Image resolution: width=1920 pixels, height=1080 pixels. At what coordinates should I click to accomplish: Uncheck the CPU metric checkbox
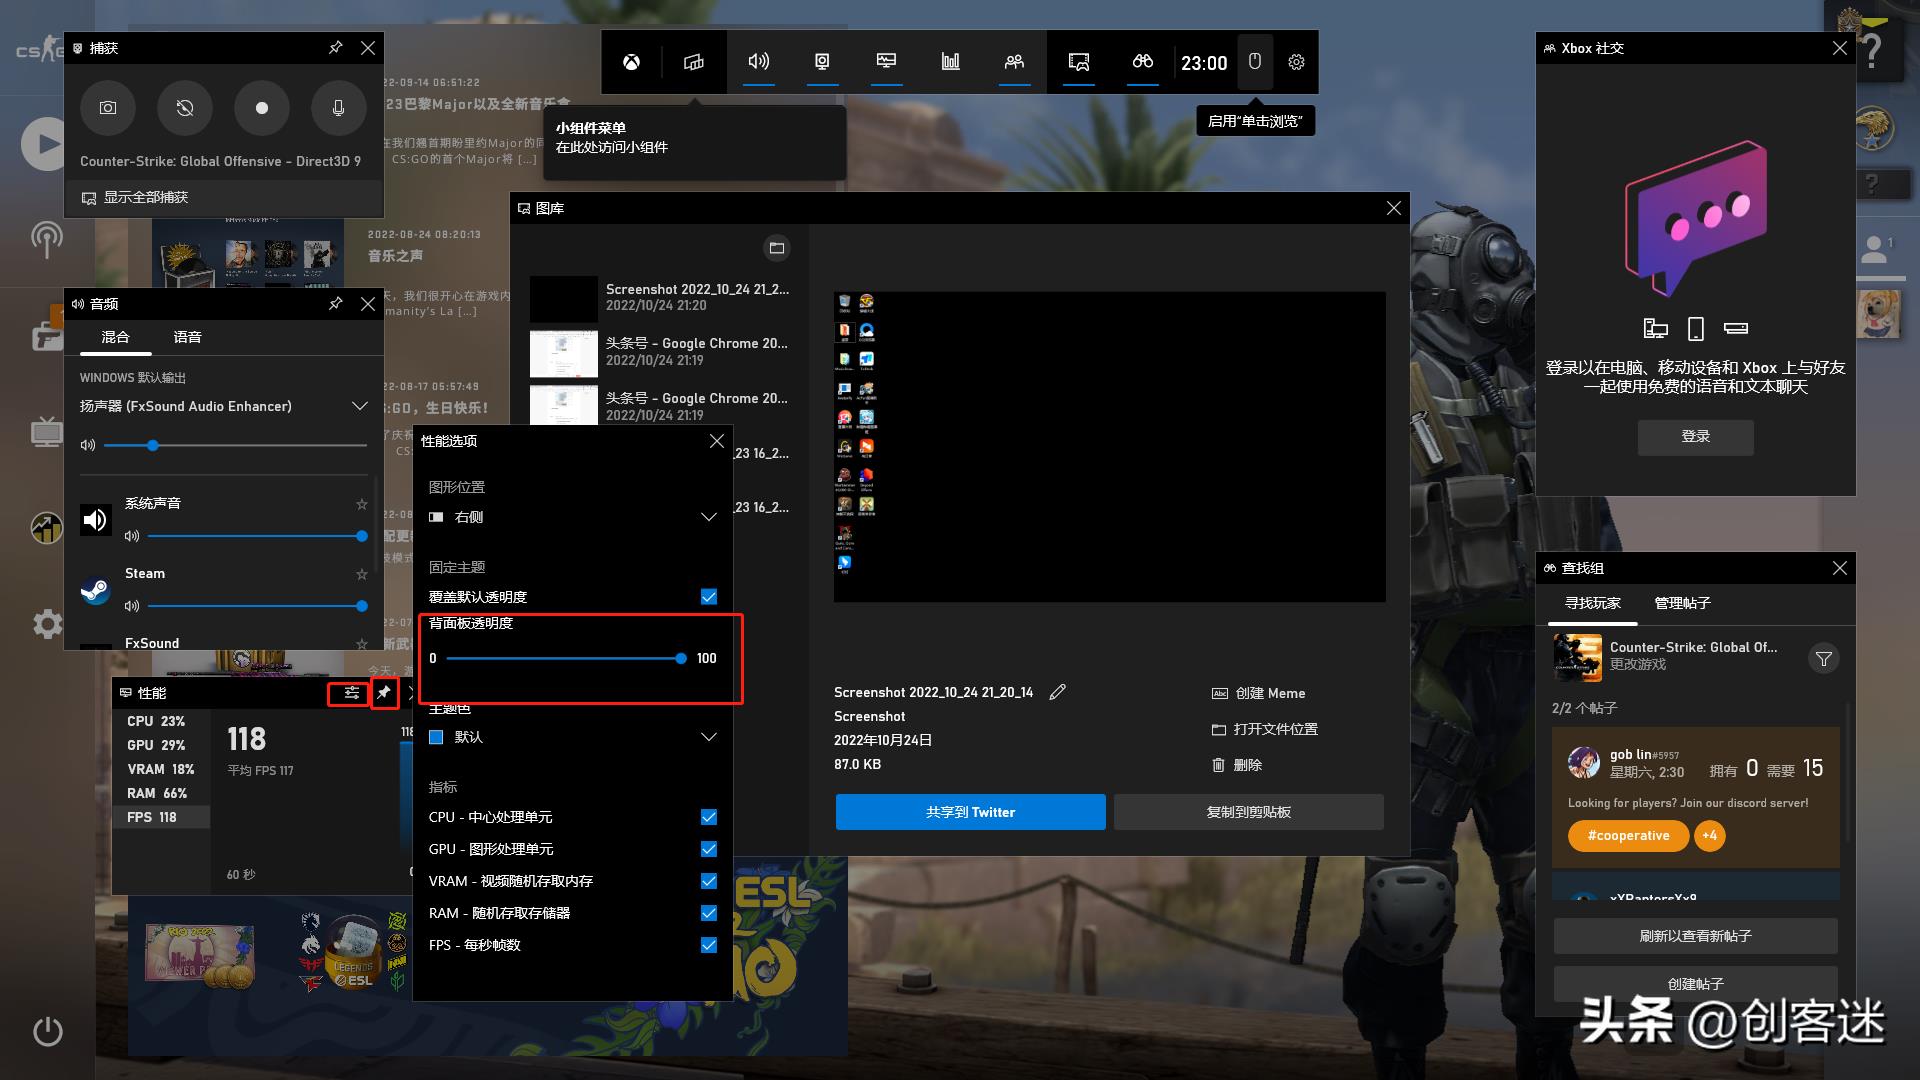[x=709, y=817]
